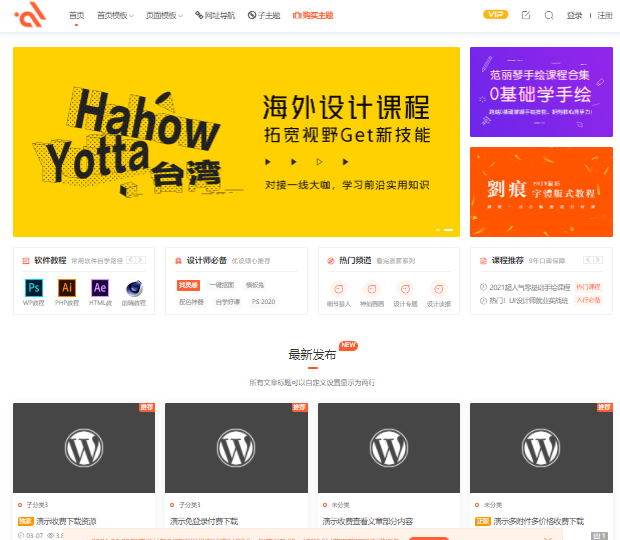The height and width of the screenshot is (540, 620).
Task: Click the write-post pencil icon
Action: 526,15
